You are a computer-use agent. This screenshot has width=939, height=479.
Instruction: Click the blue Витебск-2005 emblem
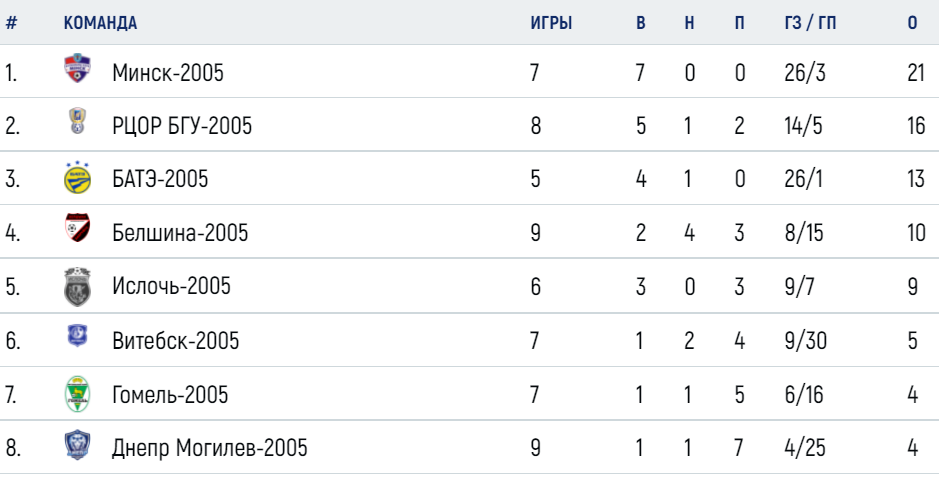[77, 336]
